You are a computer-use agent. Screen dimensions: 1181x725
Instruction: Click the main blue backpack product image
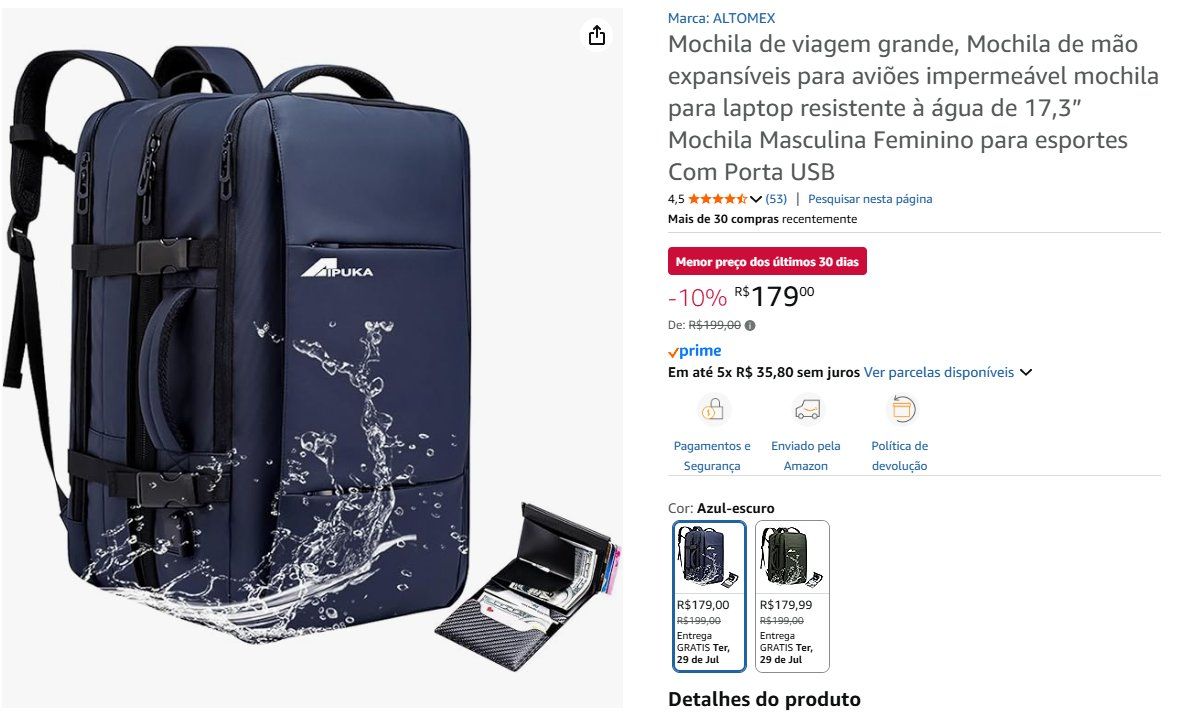click(x=312, y=358)
